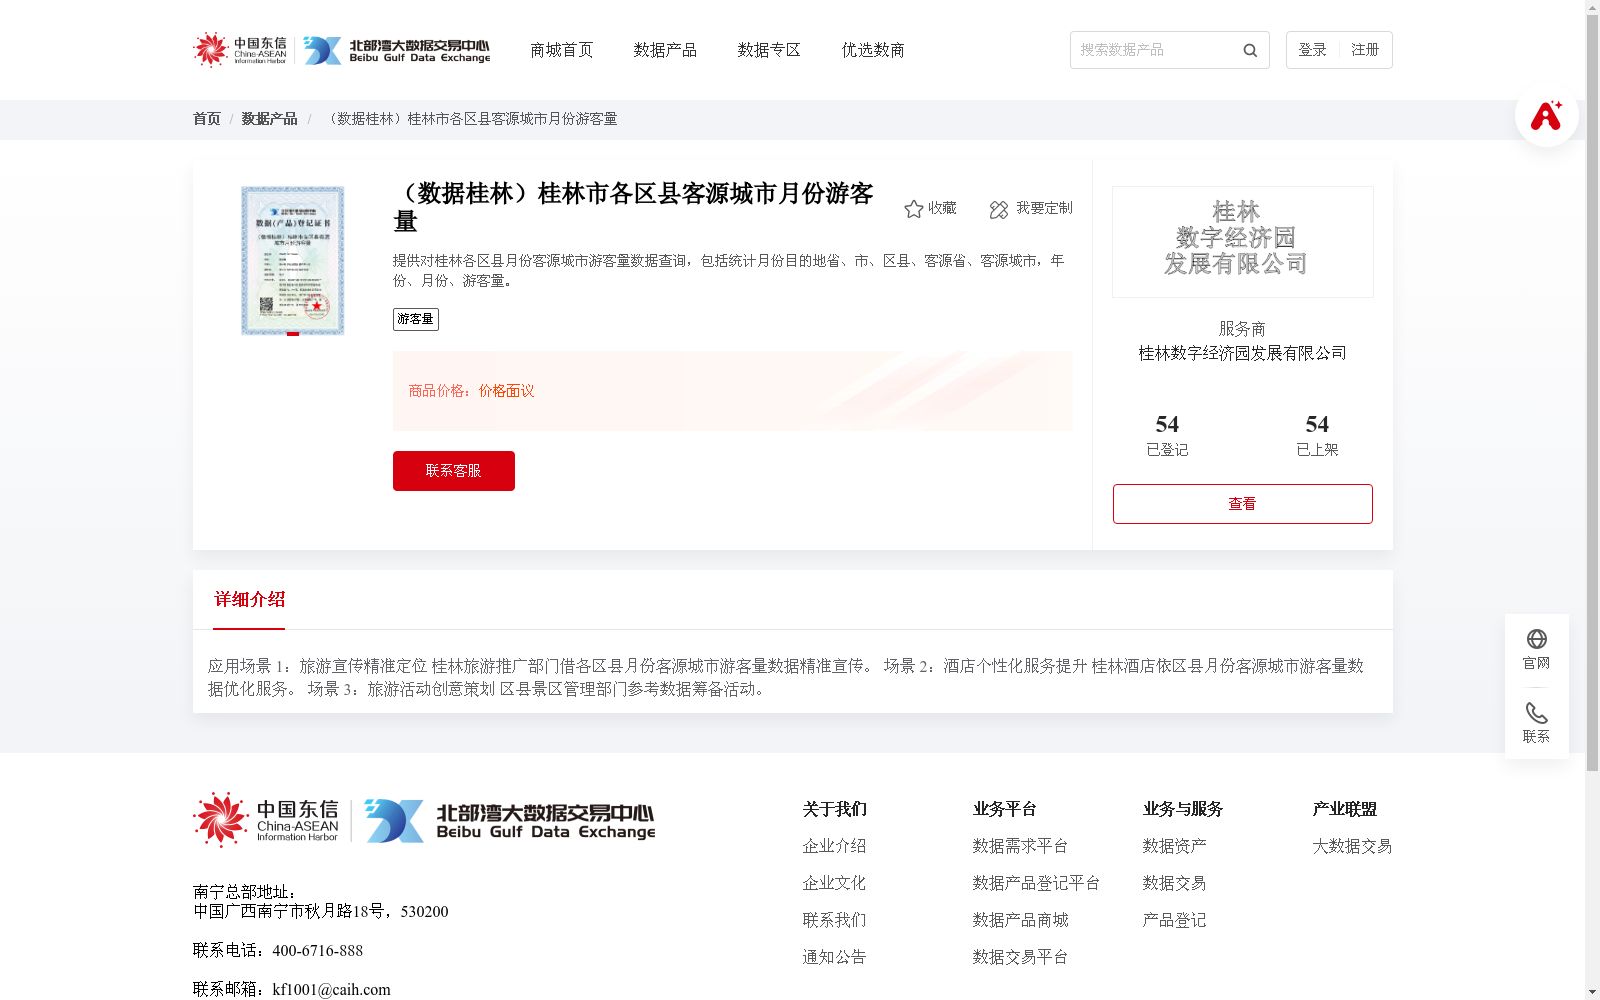The height and width of the screenshot is (1000, 1600).
Task: Open the red AI assistant floating icon
Action: [1546, 115]
